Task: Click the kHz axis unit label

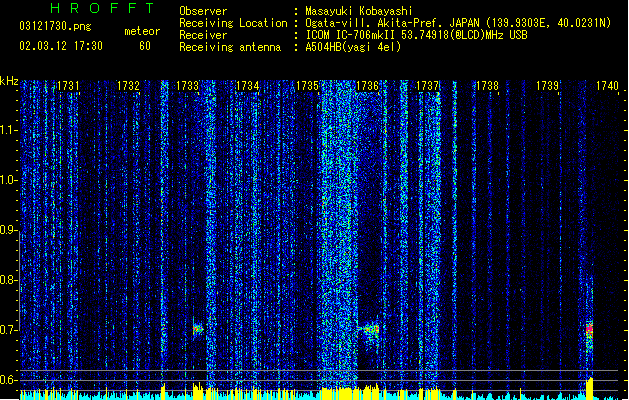Action: click(9, 81)
